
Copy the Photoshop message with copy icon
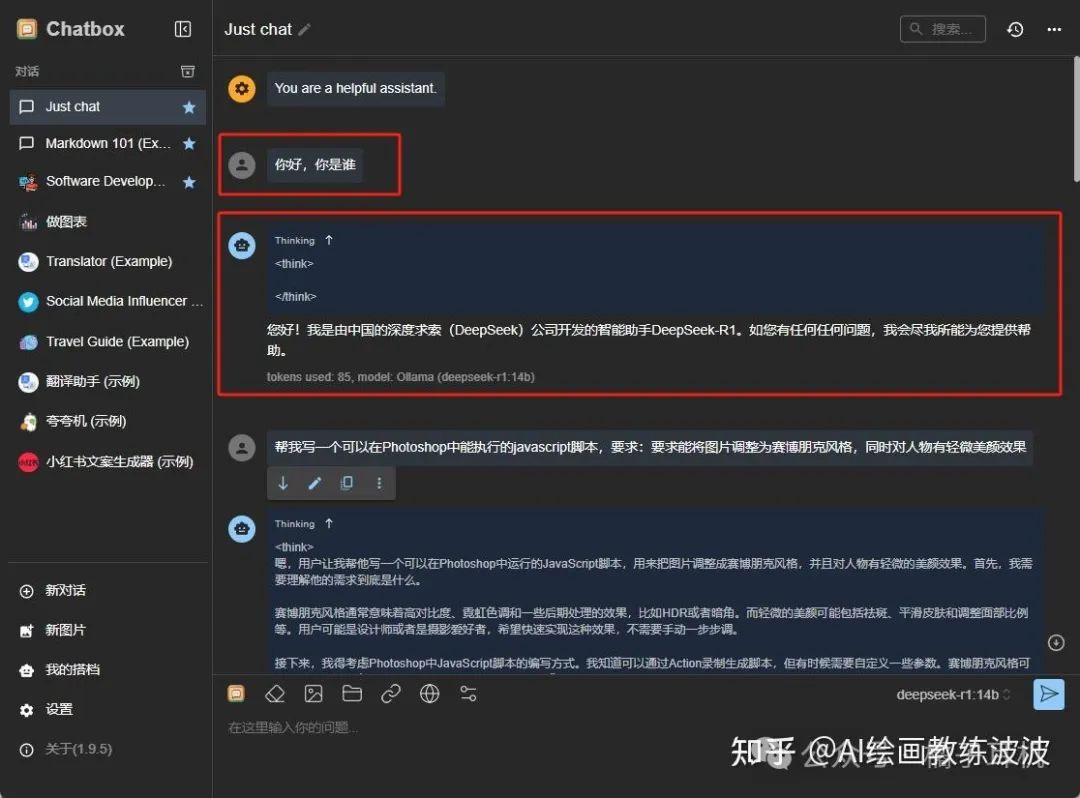point(347,483)
